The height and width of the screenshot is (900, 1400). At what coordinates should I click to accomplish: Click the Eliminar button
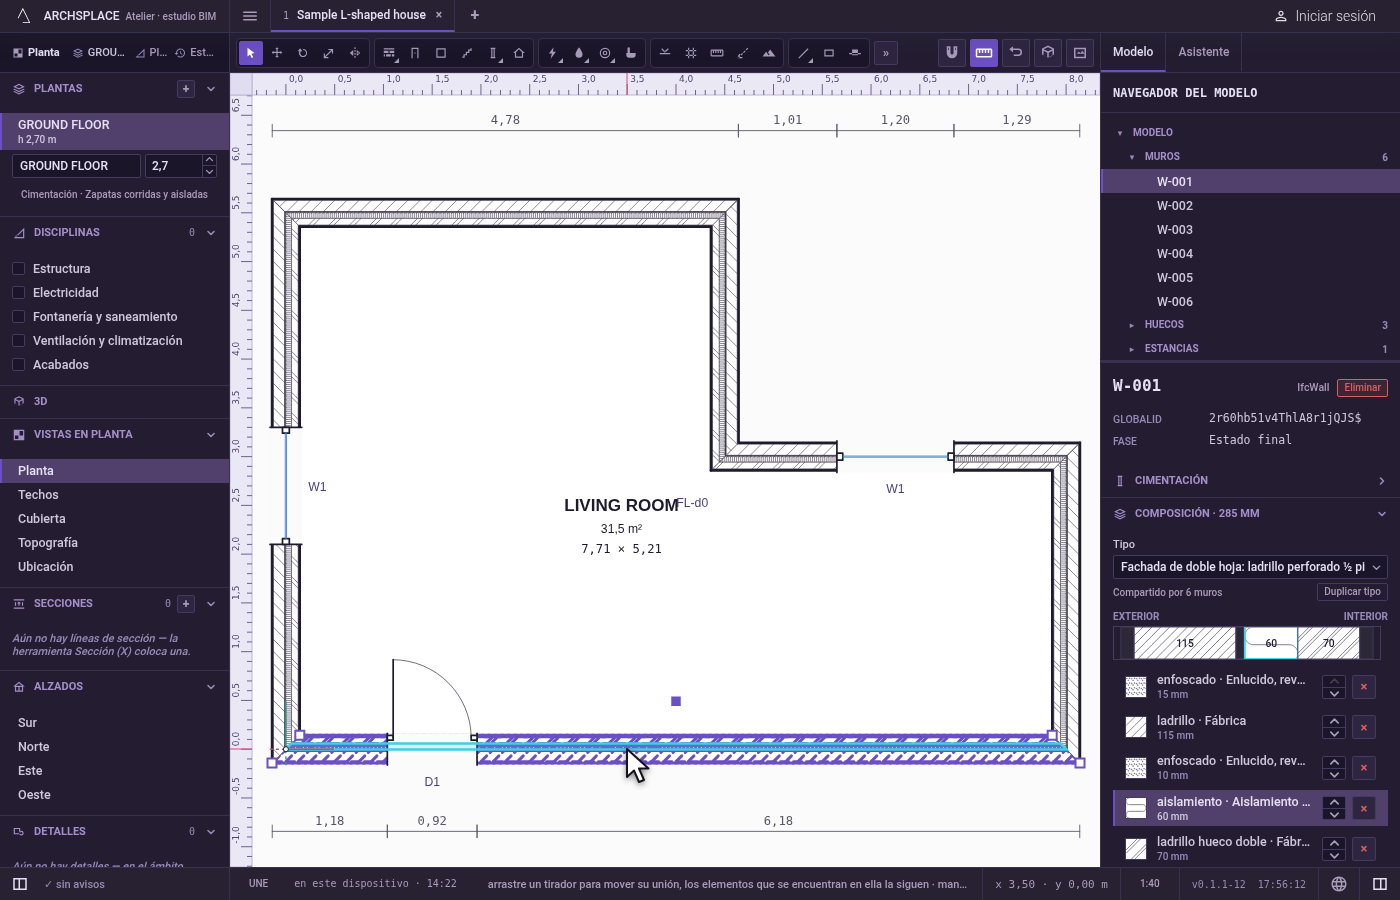(1362, 388)
